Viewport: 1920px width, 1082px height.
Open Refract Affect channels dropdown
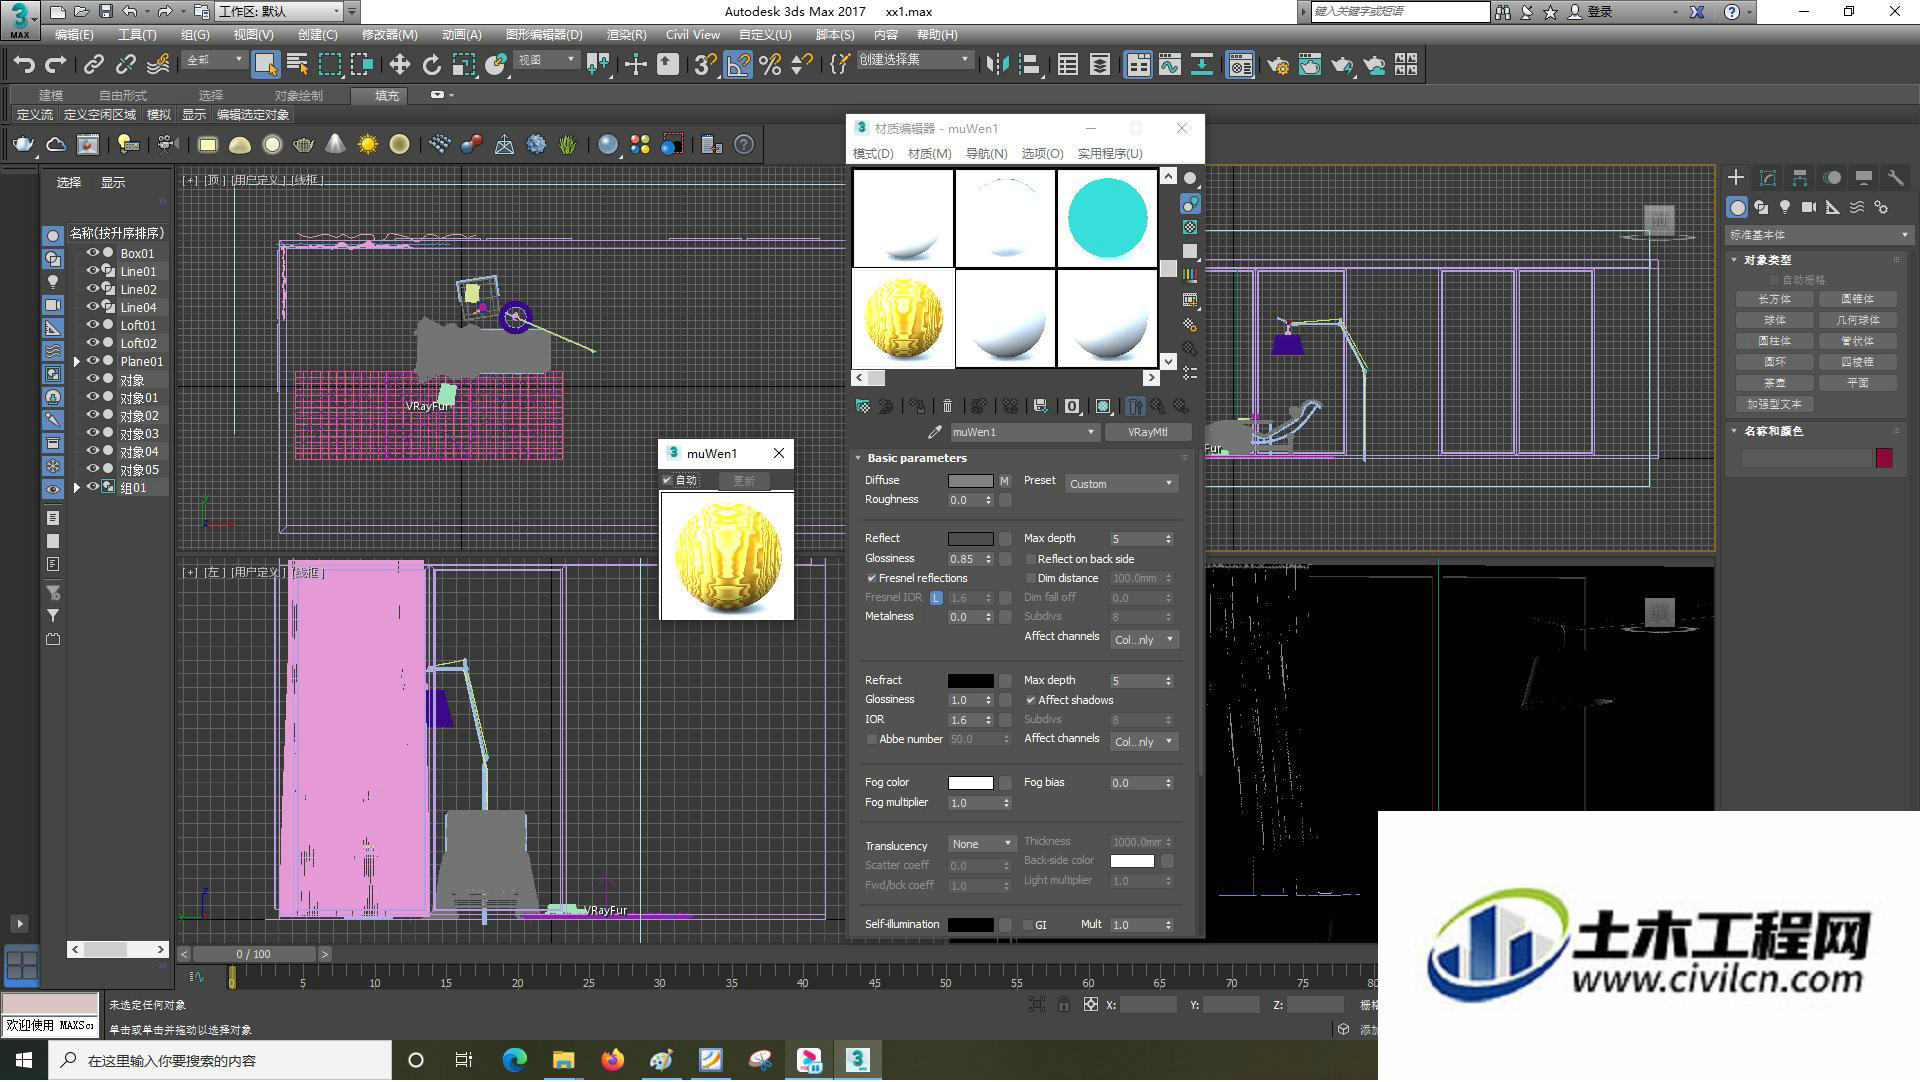(x=1144, y=742)
